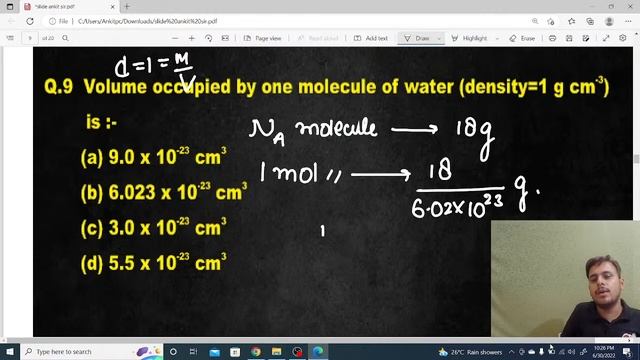Click the Type here to search box
Image resolution: width=640 pixels, height=360 pixels.
pos(91,351)
